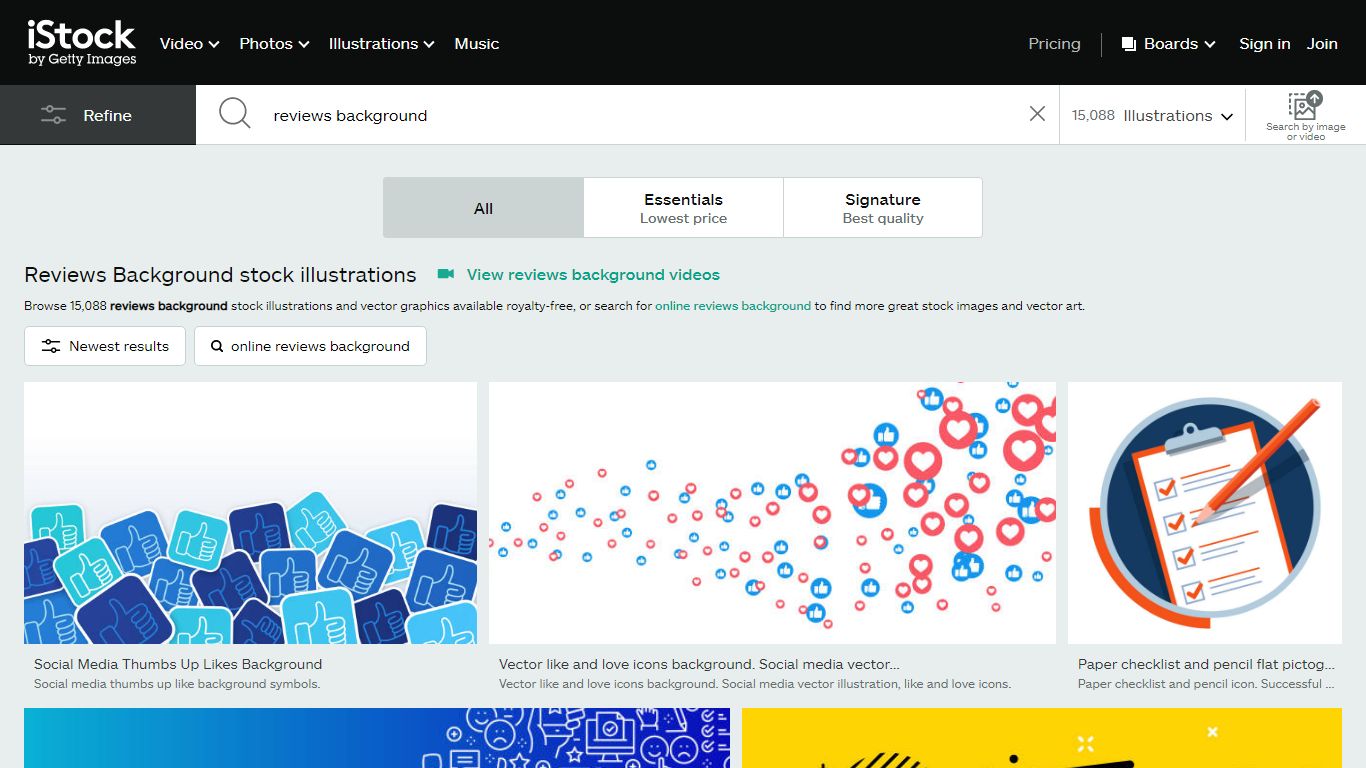Open the Pricing link
Image resolution: width=1366 pixels, height=768 pixels.
1054,44
